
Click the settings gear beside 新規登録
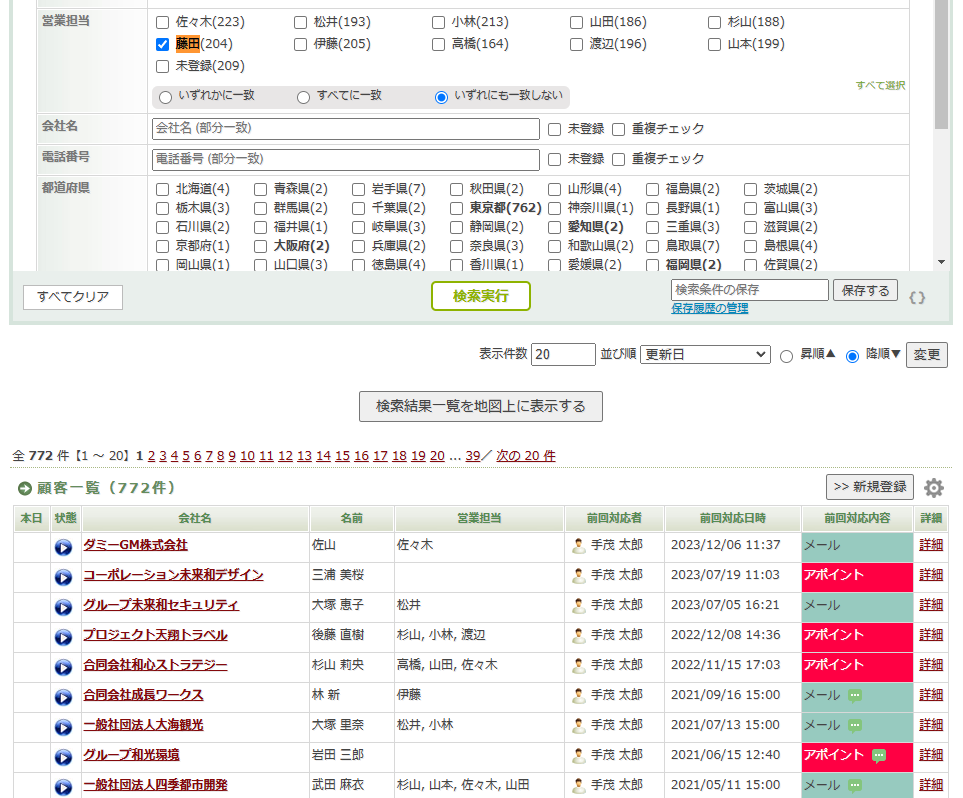[x=933, y=488]
